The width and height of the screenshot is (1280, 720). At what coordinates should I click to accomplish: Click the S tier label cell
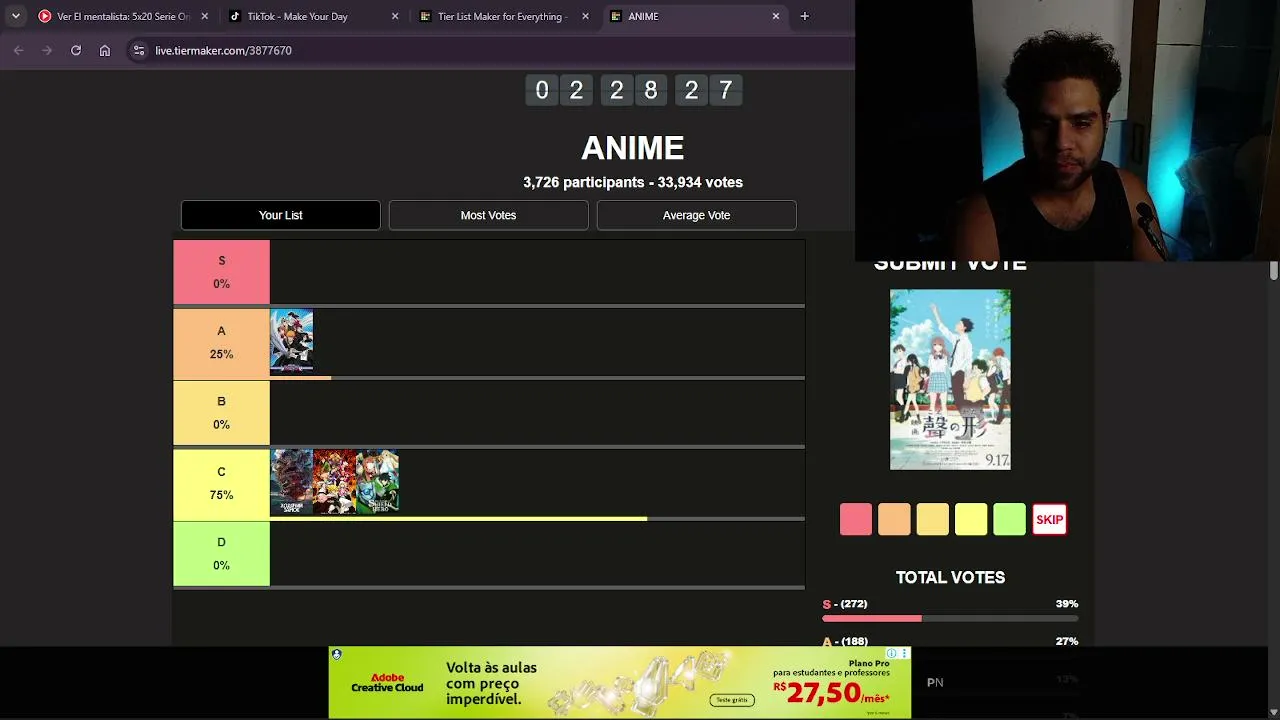221,272
